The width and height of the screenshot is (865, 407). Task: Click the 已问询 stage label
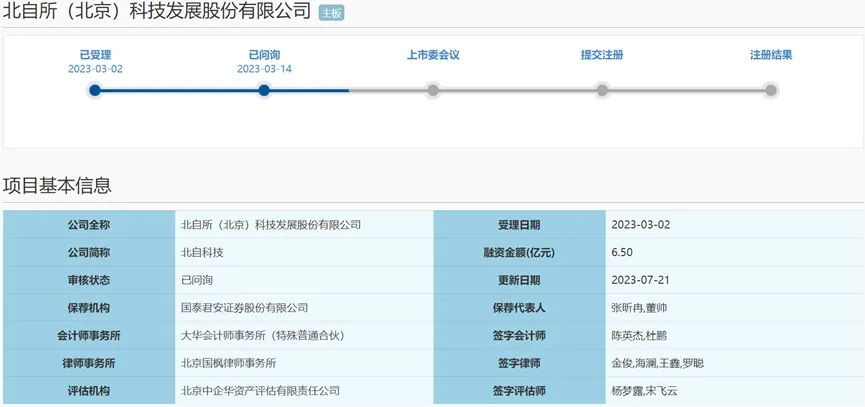point(264,55)
